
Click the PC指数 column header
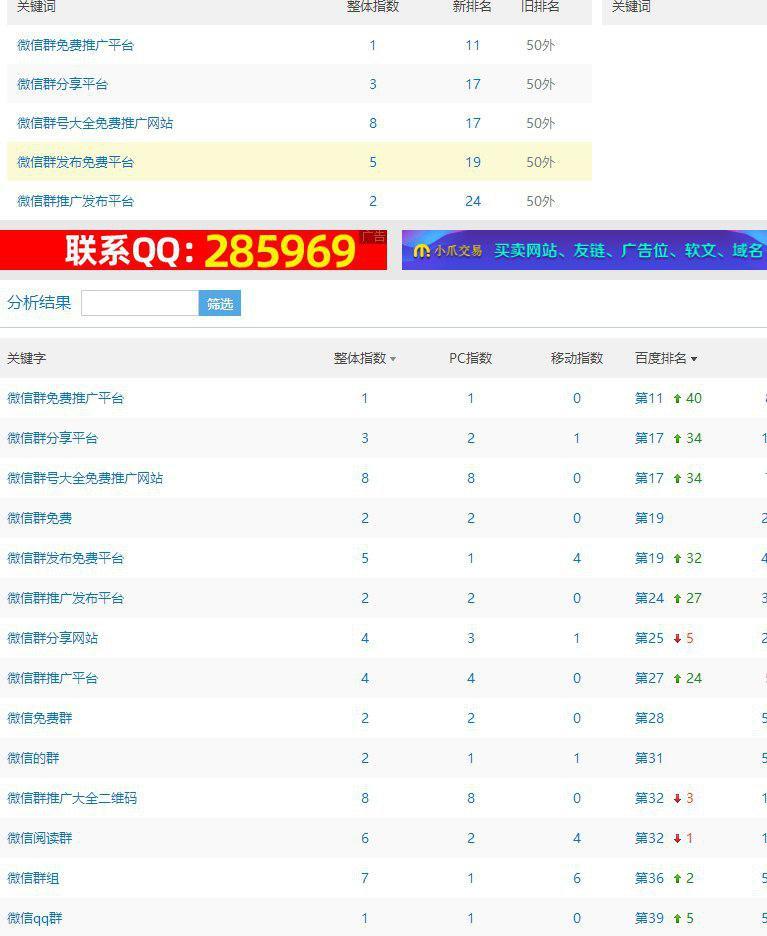click(x=470, y=358)
